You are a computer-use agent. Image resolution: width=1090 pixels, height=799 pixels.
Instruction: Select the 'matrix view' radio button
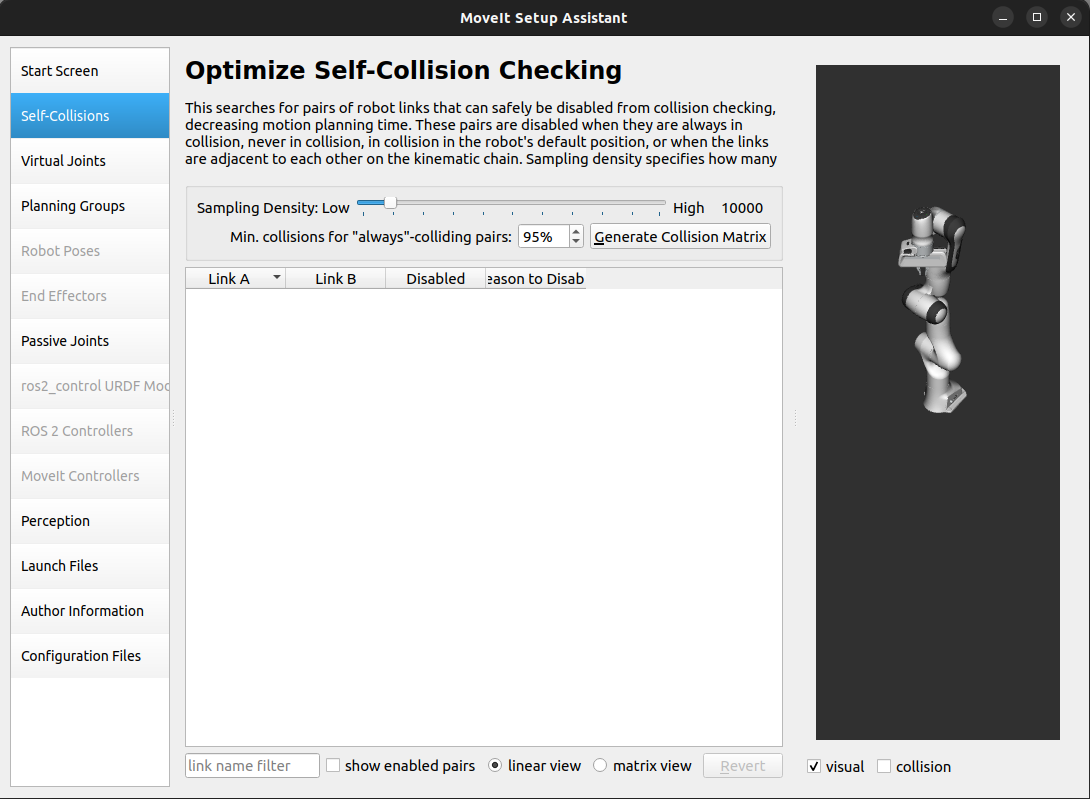(x=599, y=765)
